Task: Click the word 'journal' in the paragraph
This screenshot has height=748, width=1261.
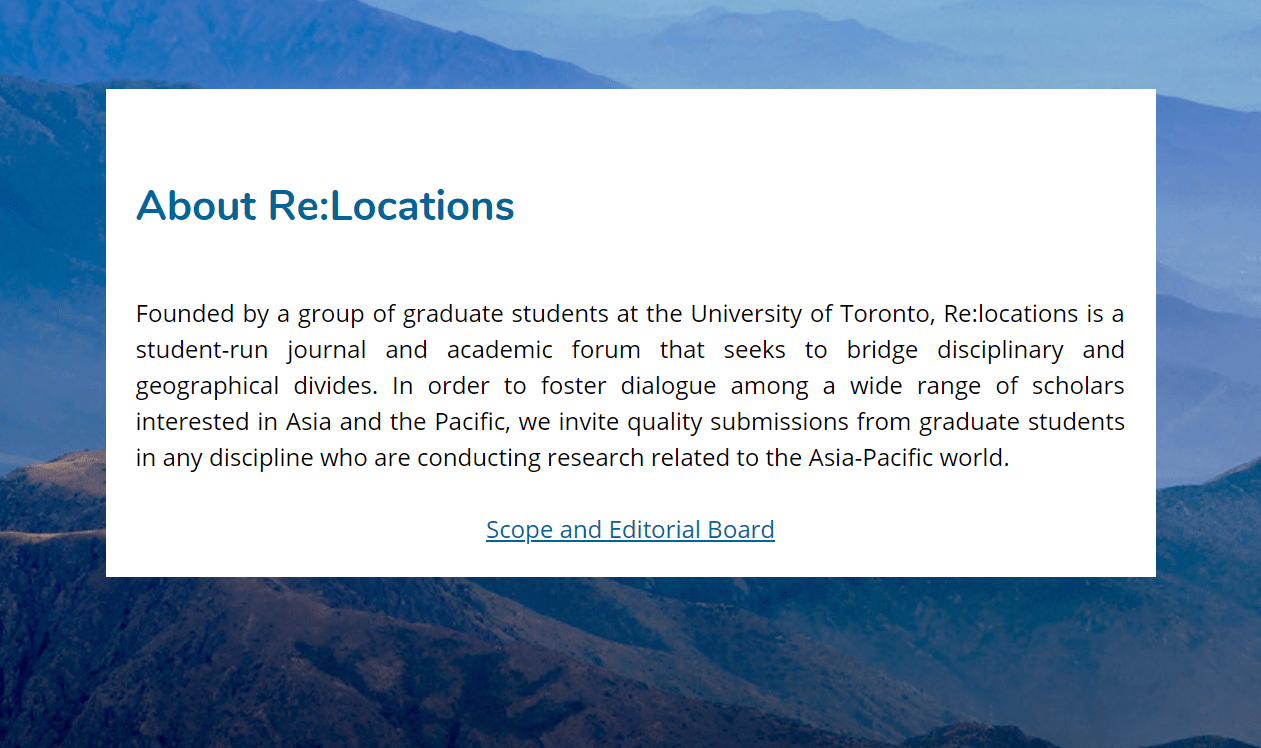Action: tap(326, 350)
